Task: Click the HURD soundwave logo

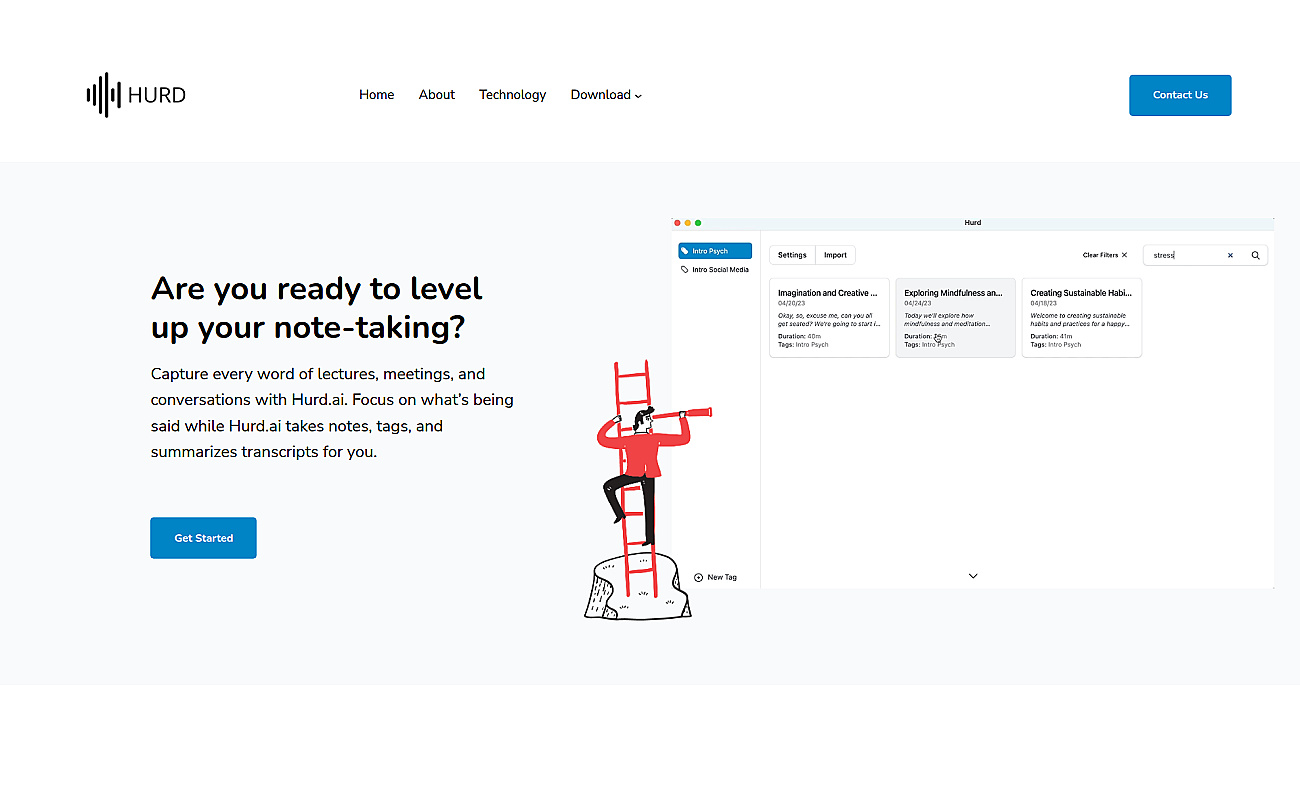Action: coord(136,95)
